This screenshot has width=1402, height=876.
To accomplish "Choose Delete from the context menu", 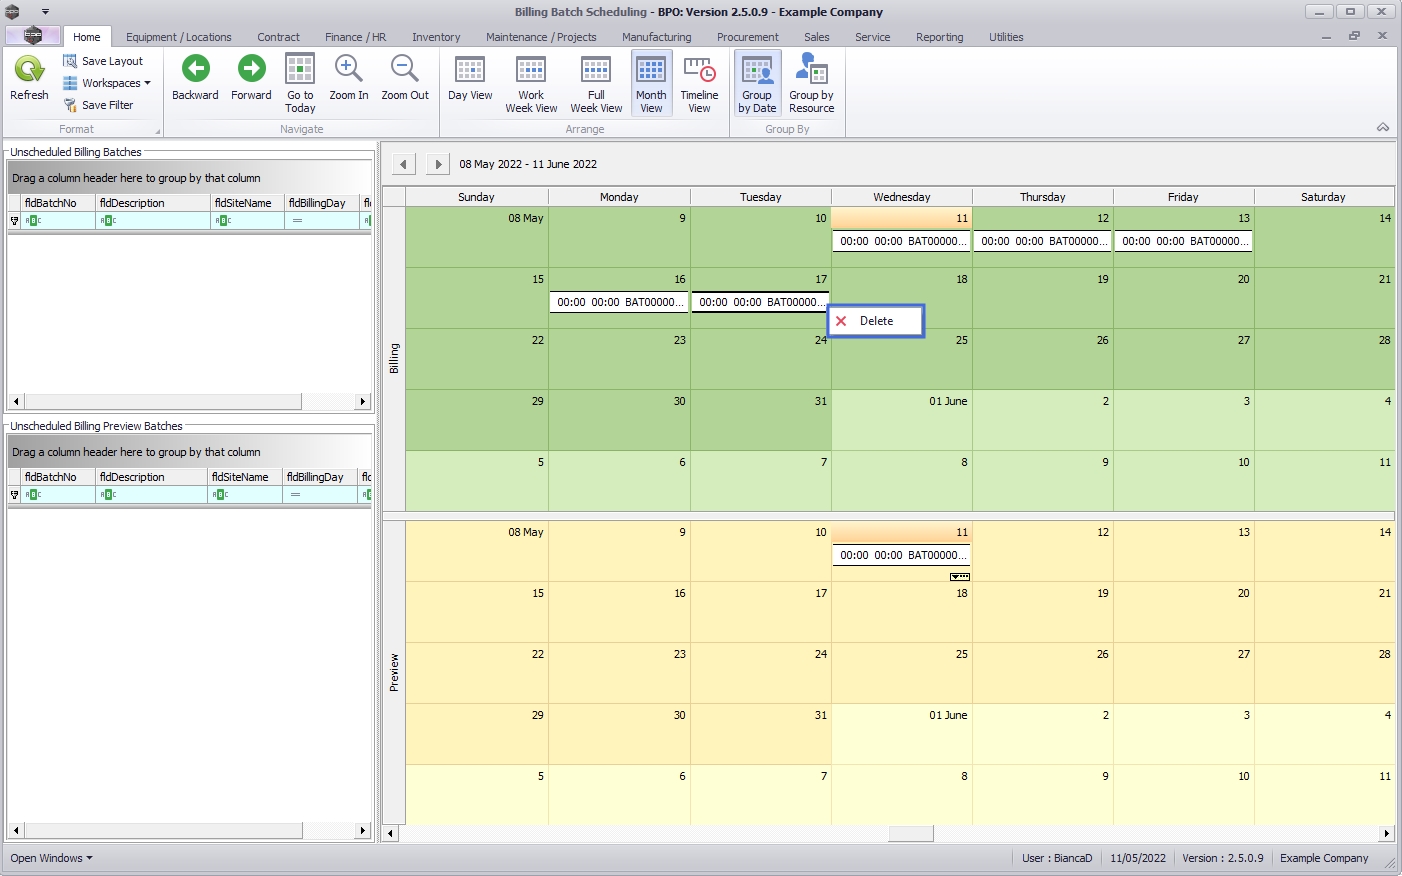I will 876,321.
